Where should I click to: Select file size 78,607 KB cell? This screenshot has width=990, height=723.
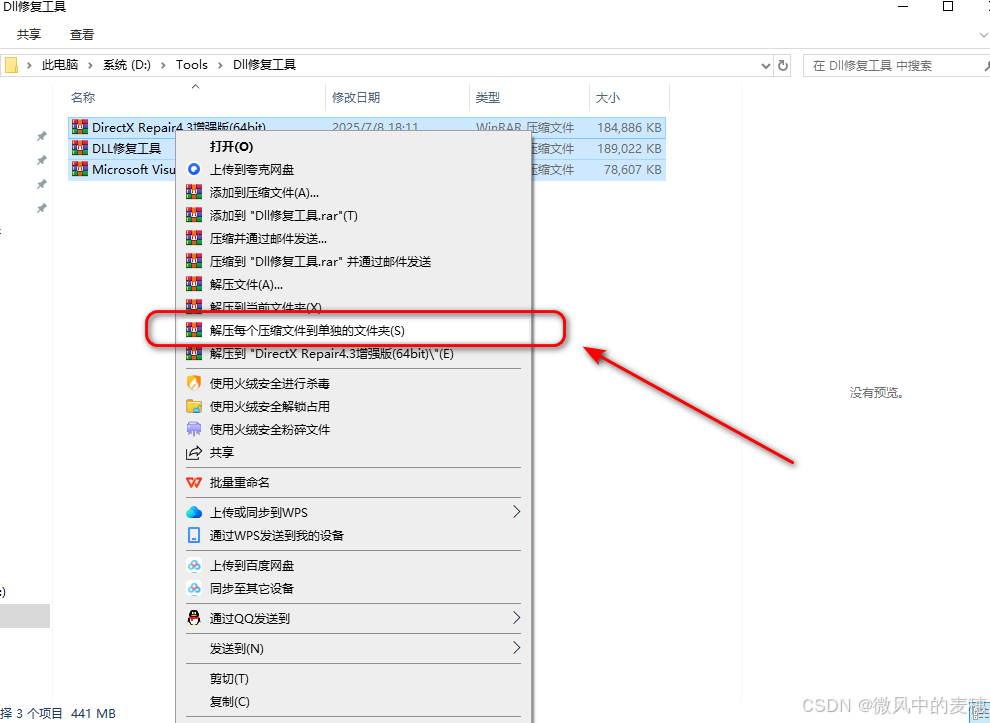pos(633,169)
